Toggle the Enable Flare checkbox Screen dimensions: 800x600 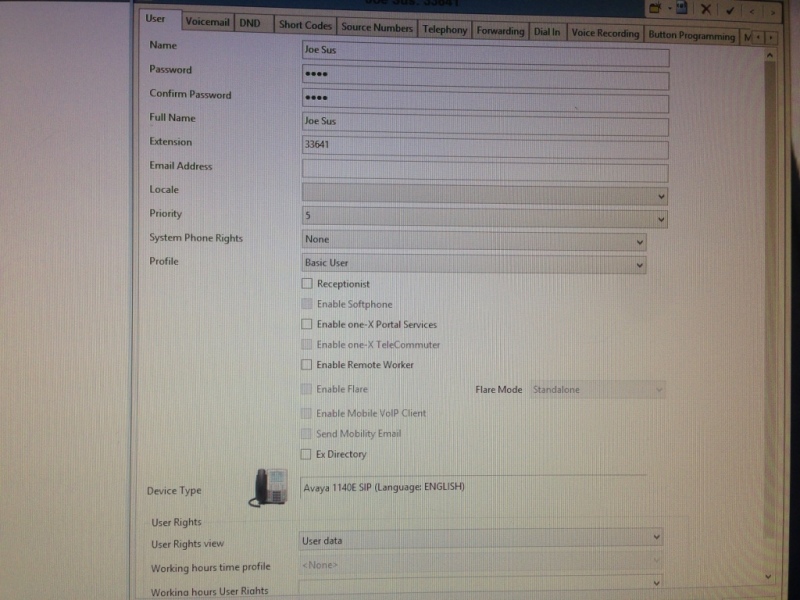click(x=306, y=389)
